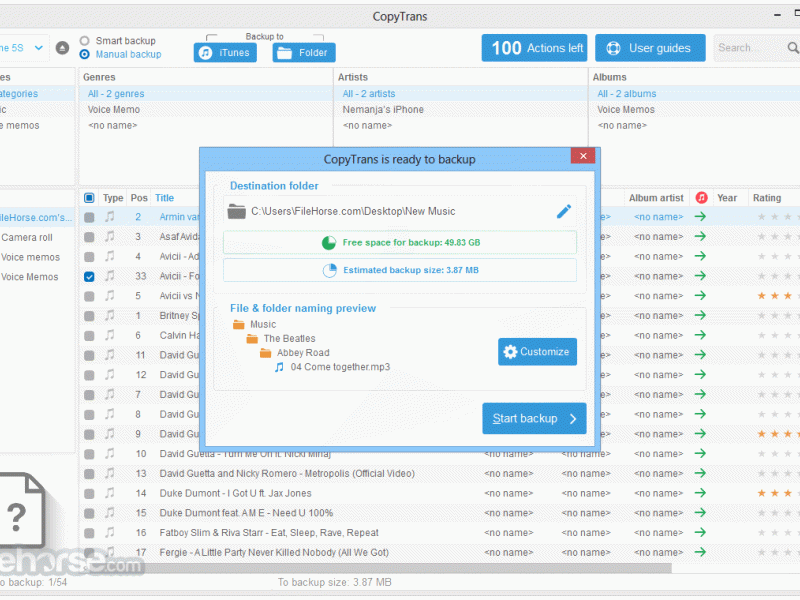
Task: Click the destination folder icon
Action: (x=236, y=211)
